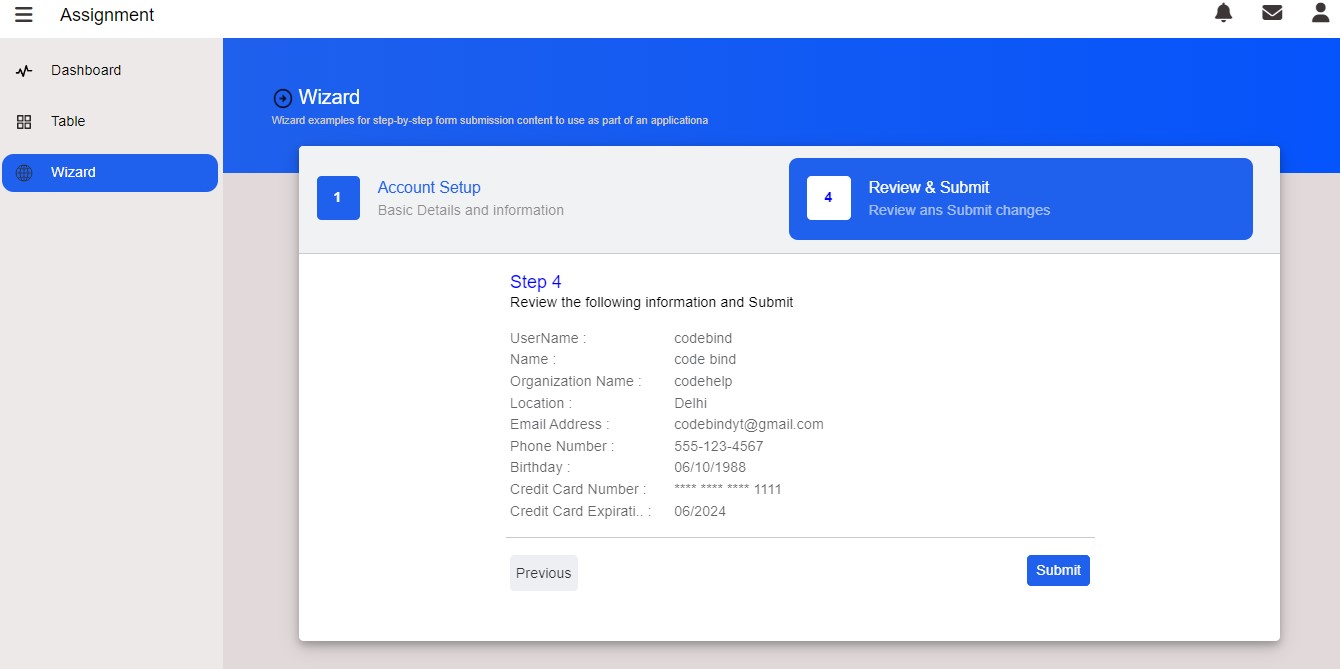
Task: Click the username value codebind
Action: click(x=703, y=338)
